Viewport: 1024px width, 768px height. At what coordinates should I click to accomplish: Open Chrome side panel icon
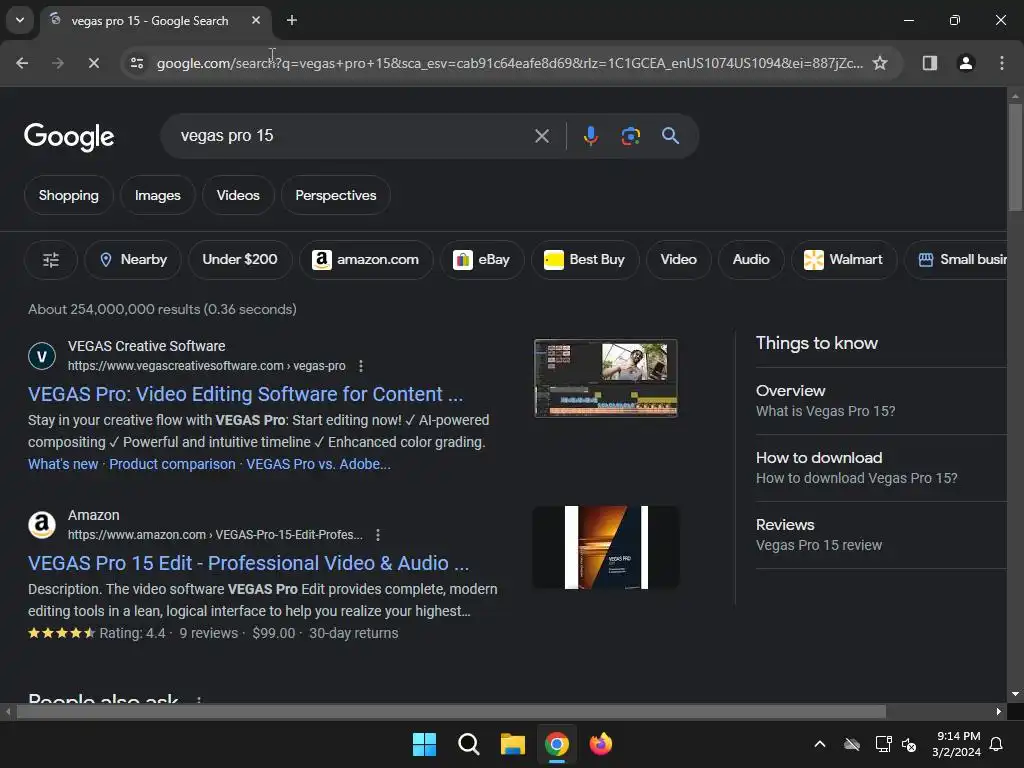point(930,63)
